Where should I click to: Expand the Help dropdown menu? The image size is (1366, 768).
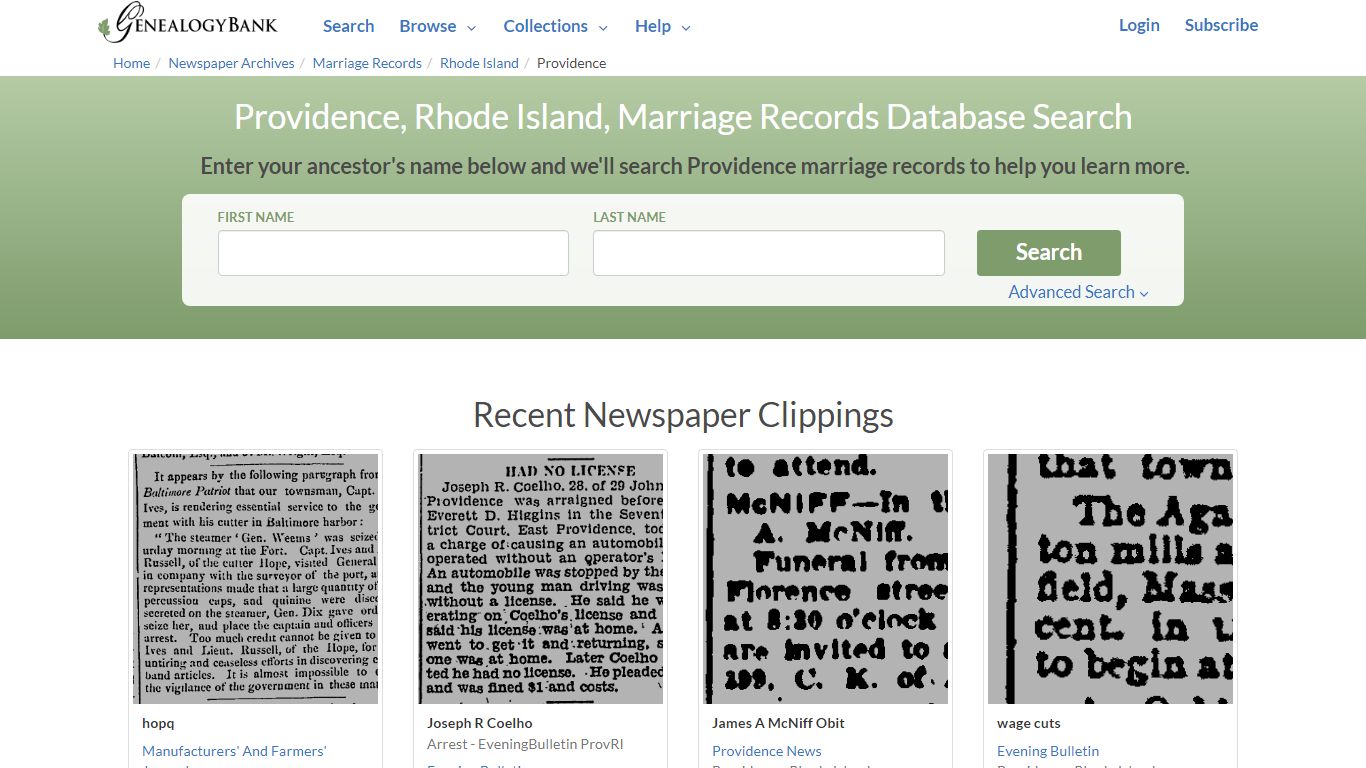pyautogui.click(x=663, y=26)
